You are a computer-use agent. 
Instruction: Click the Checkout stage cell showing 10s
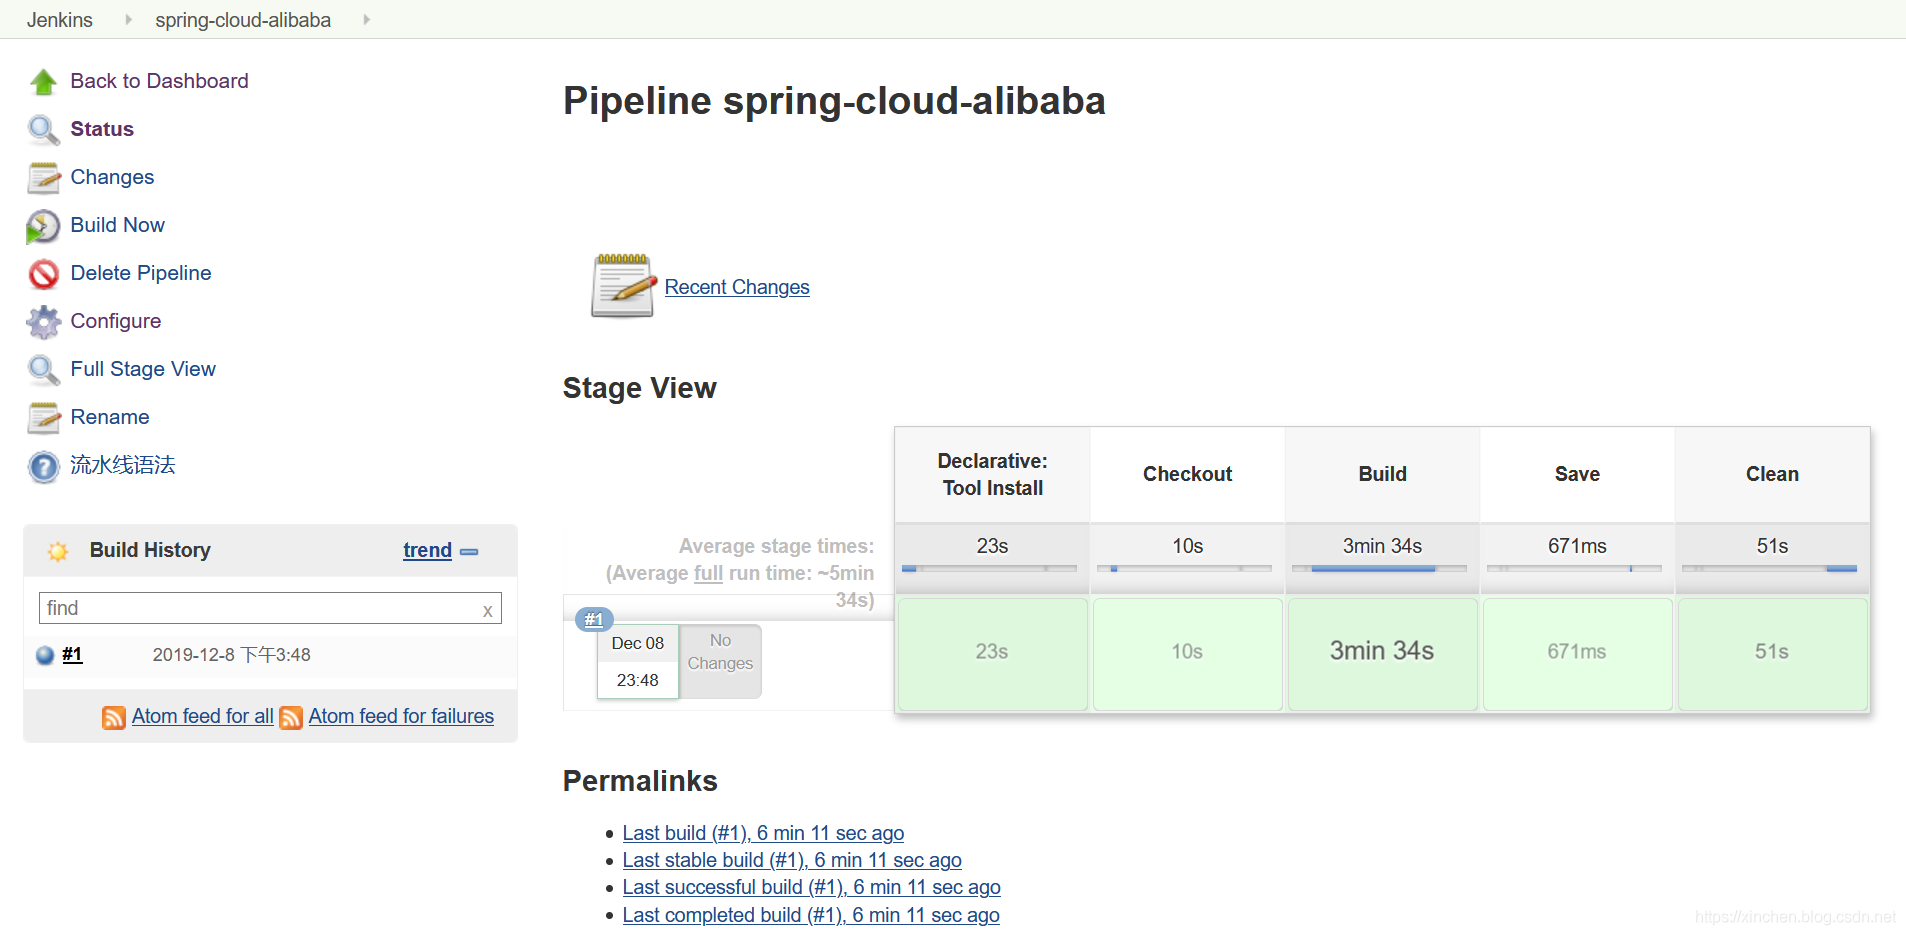[1187, 654]
